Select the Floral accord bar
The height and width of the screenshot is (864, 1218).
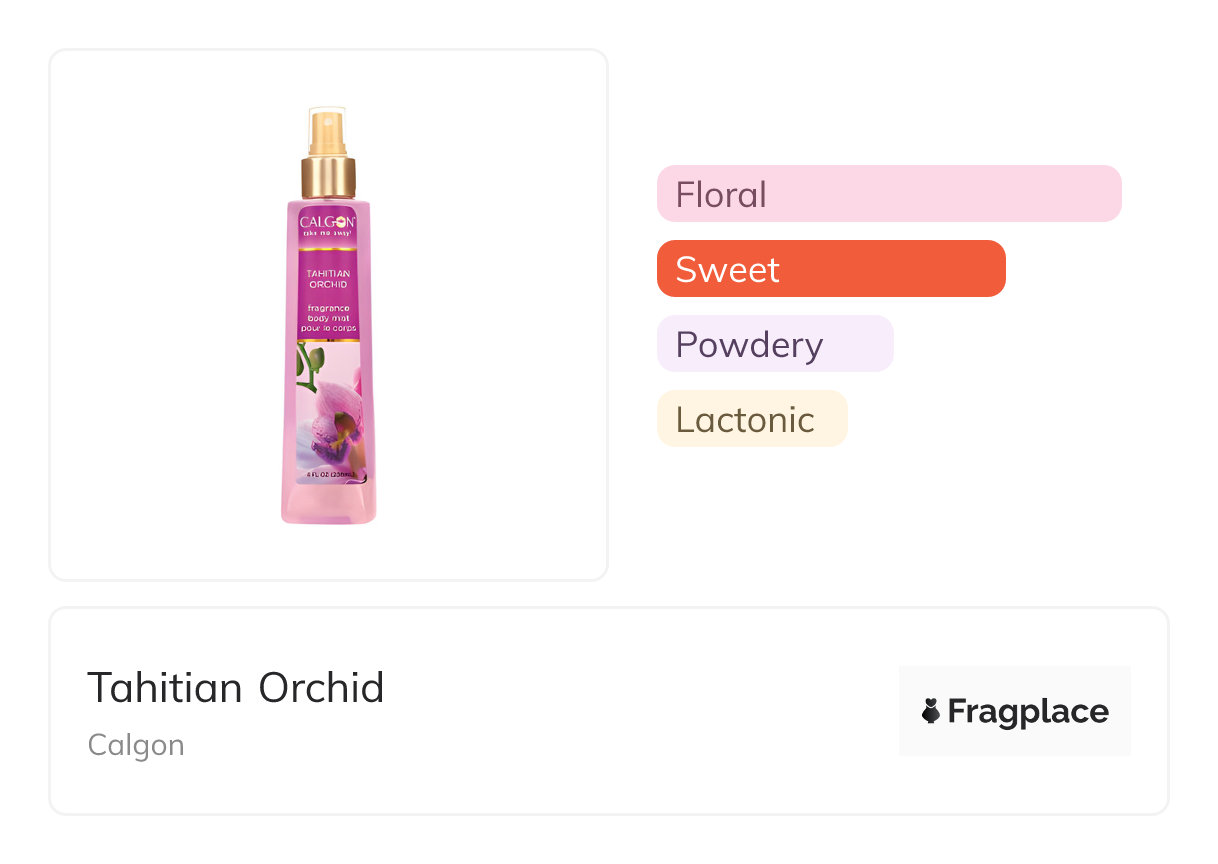point(888,193)
